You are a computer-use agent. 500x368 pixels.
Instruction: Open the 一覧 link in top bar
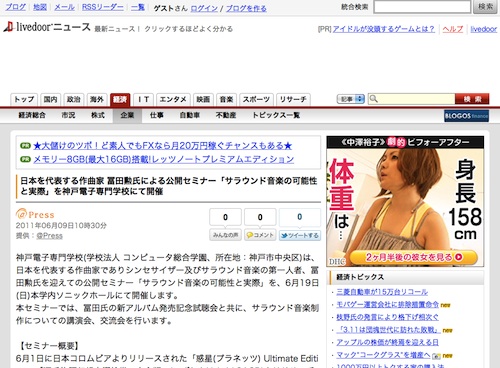tap(138, 7)
